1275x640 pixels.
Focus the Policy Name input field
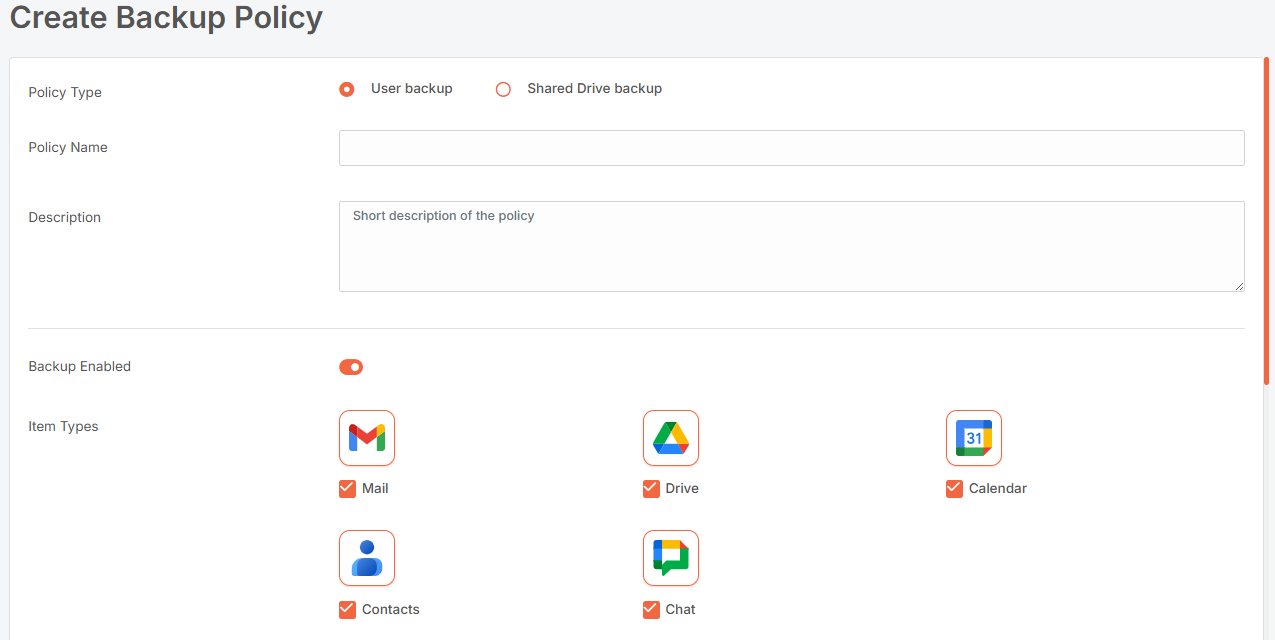(x=792, y=148)
